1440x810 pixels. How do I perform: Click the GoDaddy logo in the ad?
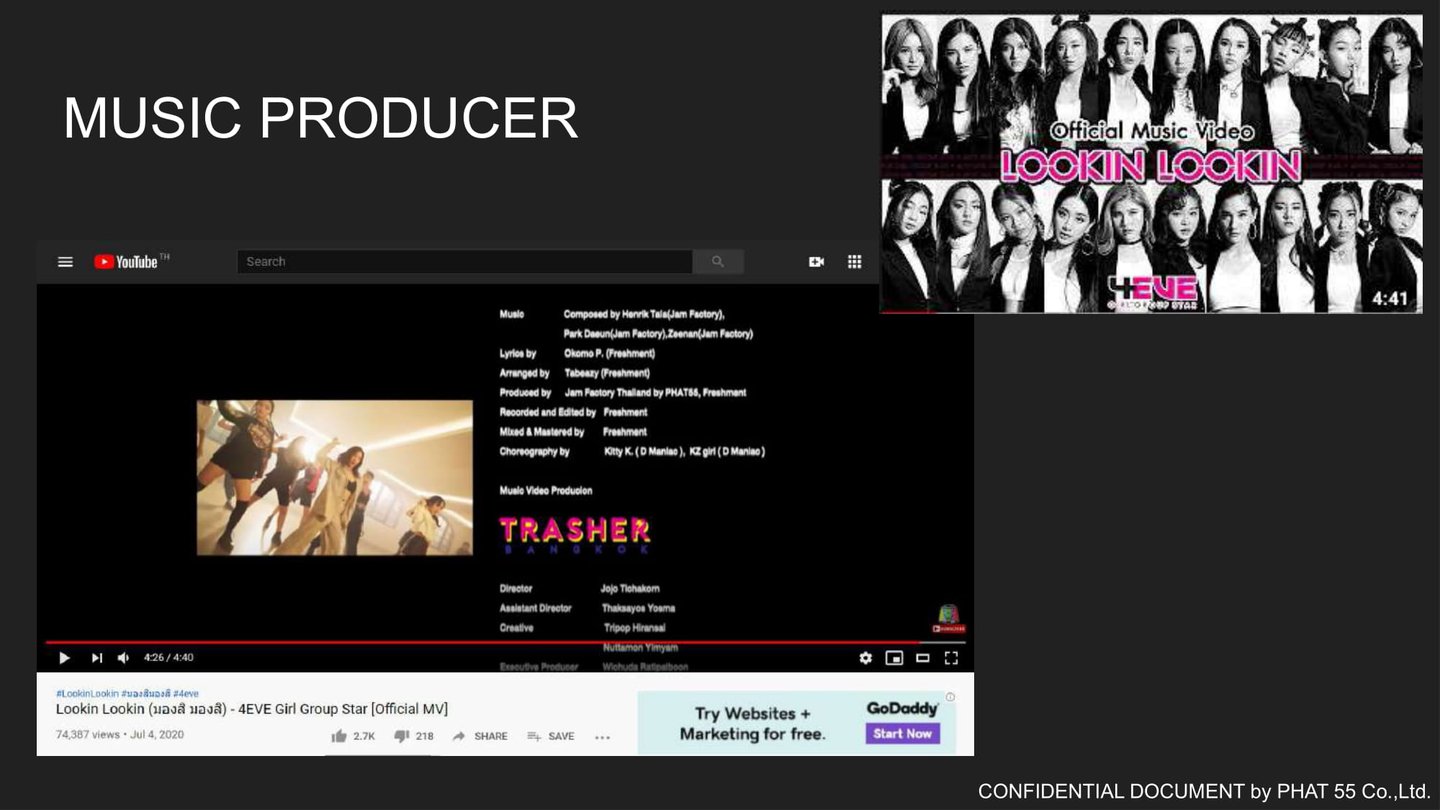click(x=902, y=708)
